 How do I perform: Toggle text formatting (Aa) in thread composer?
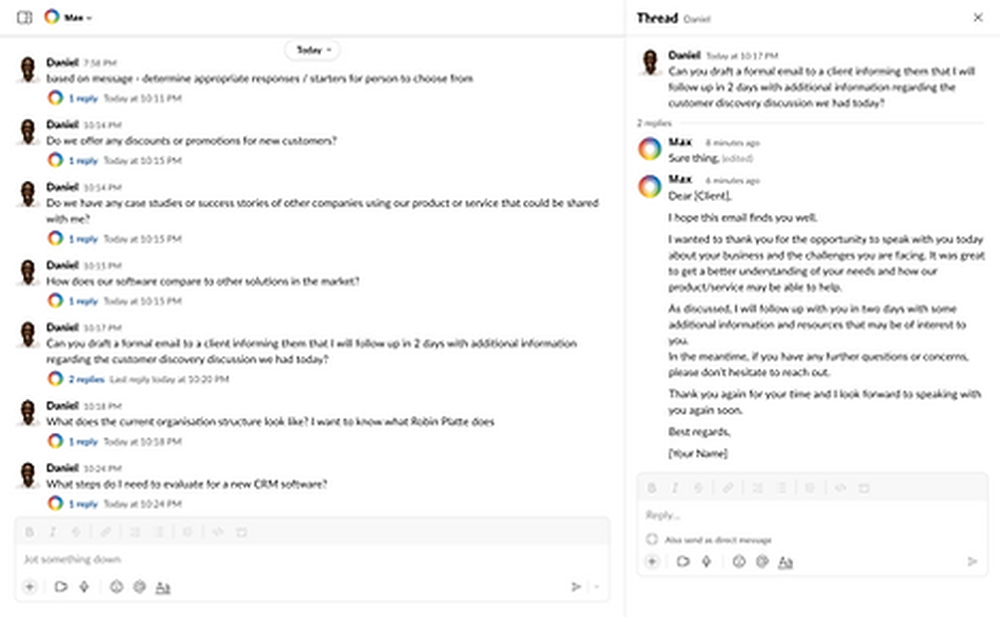pos(786,562)
